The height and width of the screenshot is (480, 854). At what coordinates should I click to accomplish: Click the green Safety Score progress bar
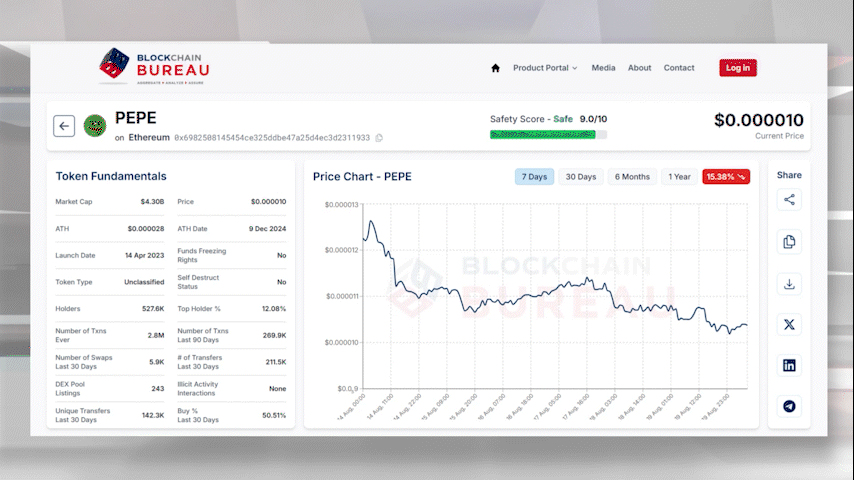click(x=547, y=134)
